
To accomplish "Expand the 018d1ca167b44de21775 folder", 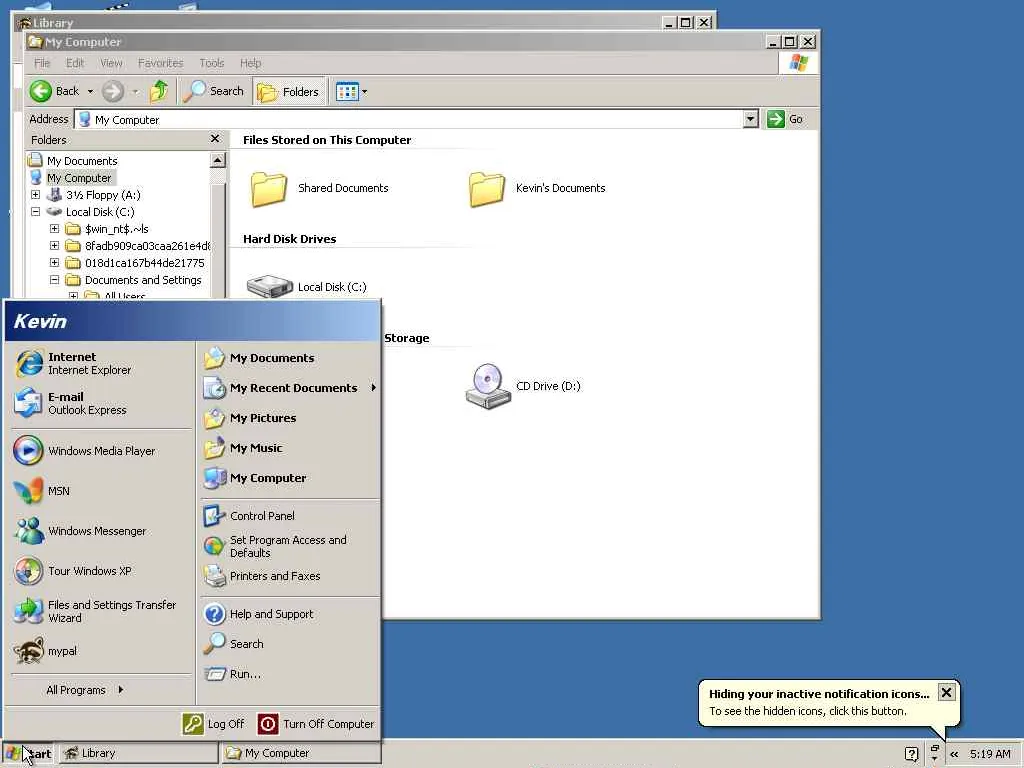I will (55, 263).
